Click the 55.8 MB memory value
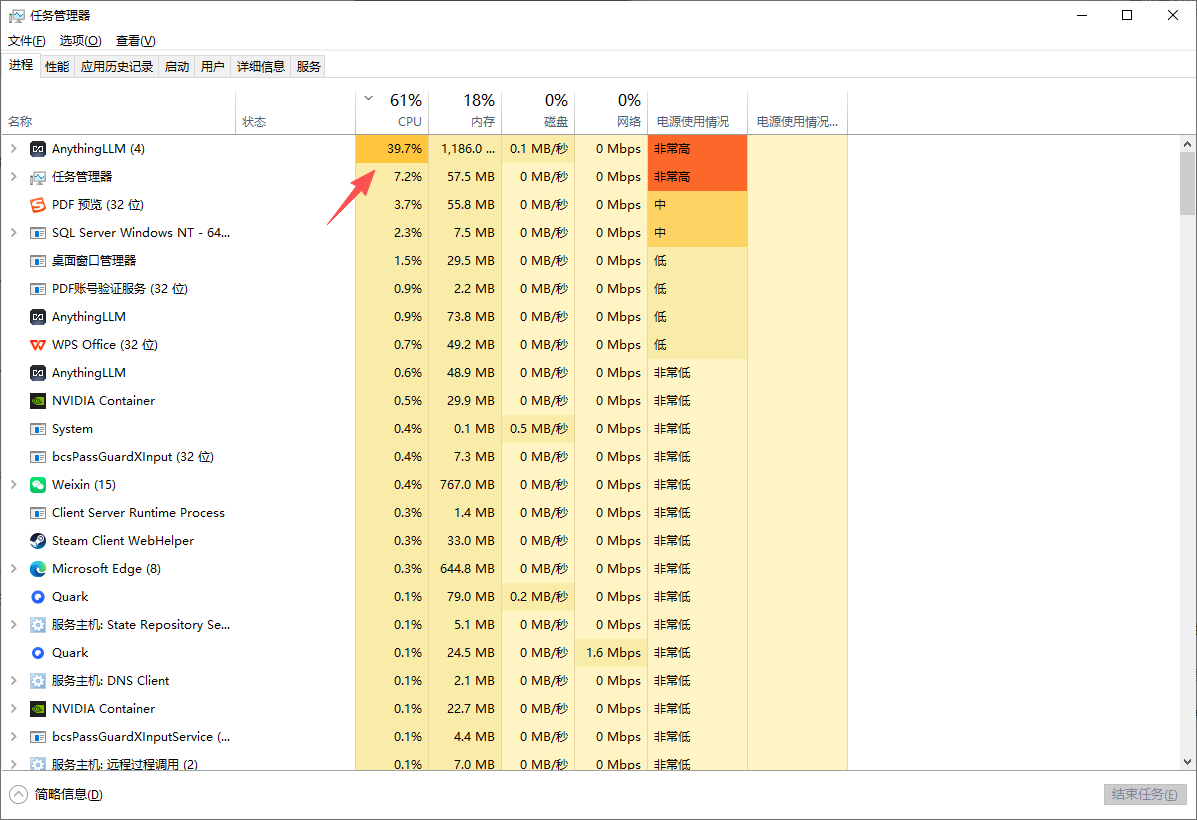Screen dimensions: 1197x820 pos(470,205)
